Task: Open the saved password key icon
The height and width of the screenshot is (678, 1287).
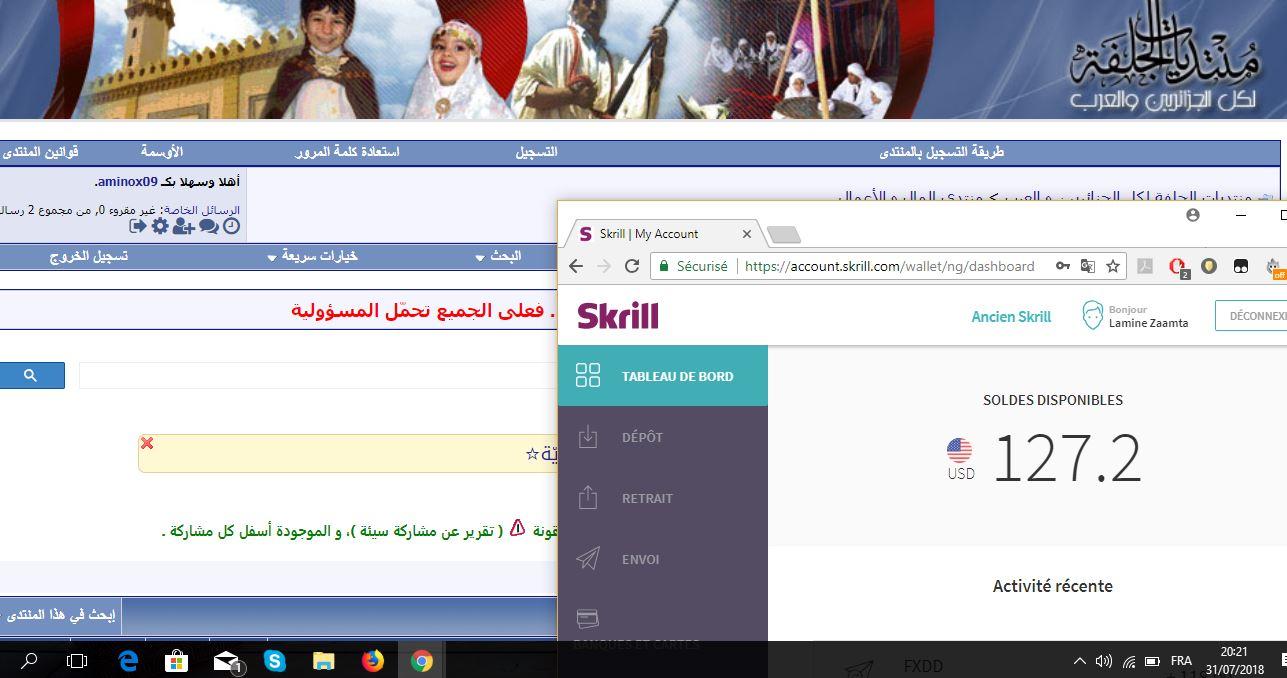Action: (x=1062, y=266)
